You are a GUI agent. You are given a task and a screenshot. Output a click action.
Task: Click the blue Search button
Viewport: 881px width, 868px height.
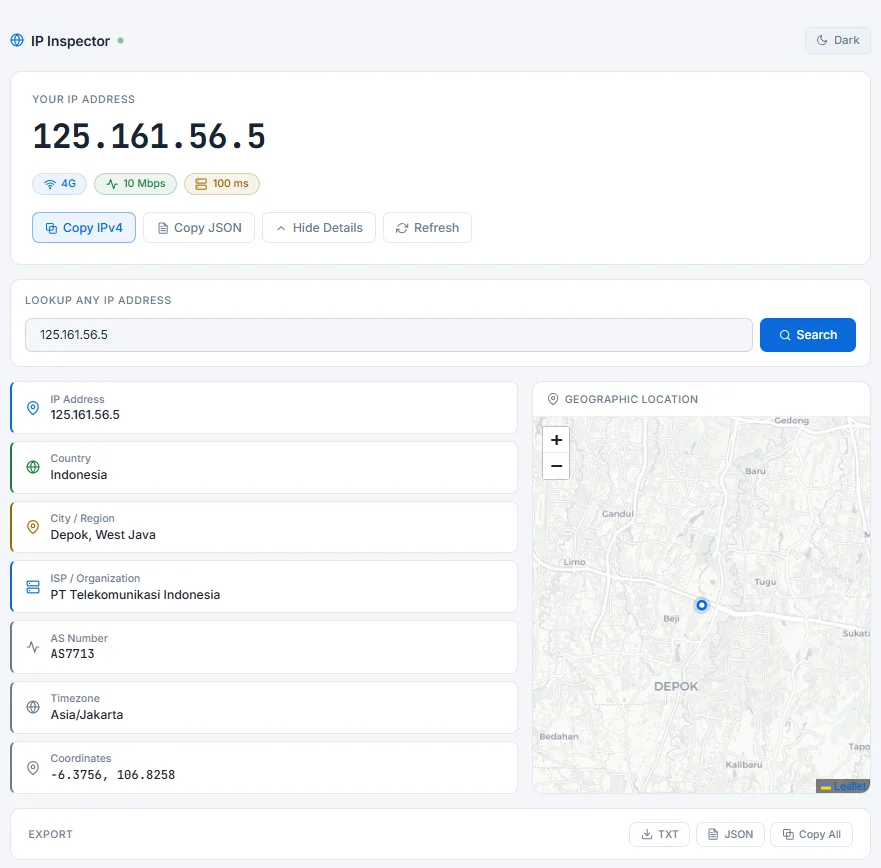807,335
